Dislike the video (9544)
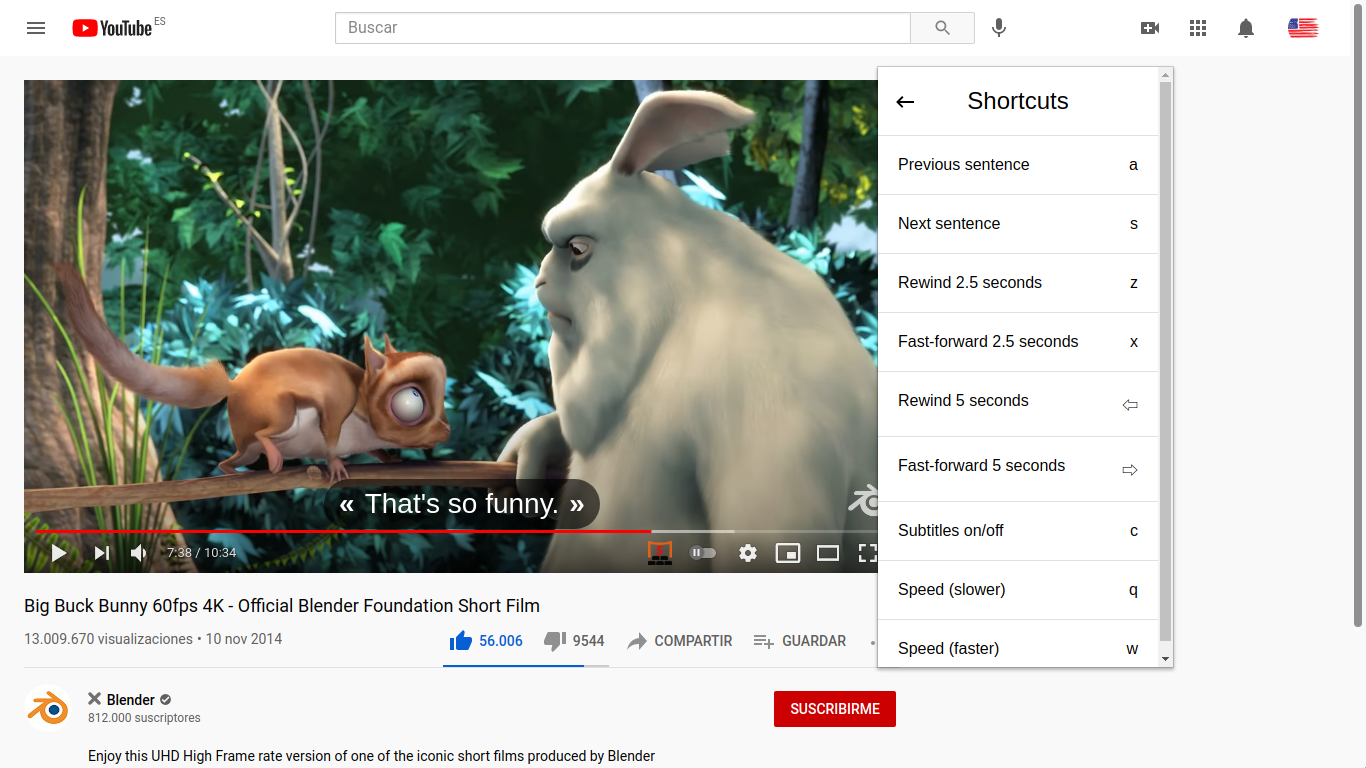Image resolution: width=1366 pixels, height=768 pixels. point(574,641)
